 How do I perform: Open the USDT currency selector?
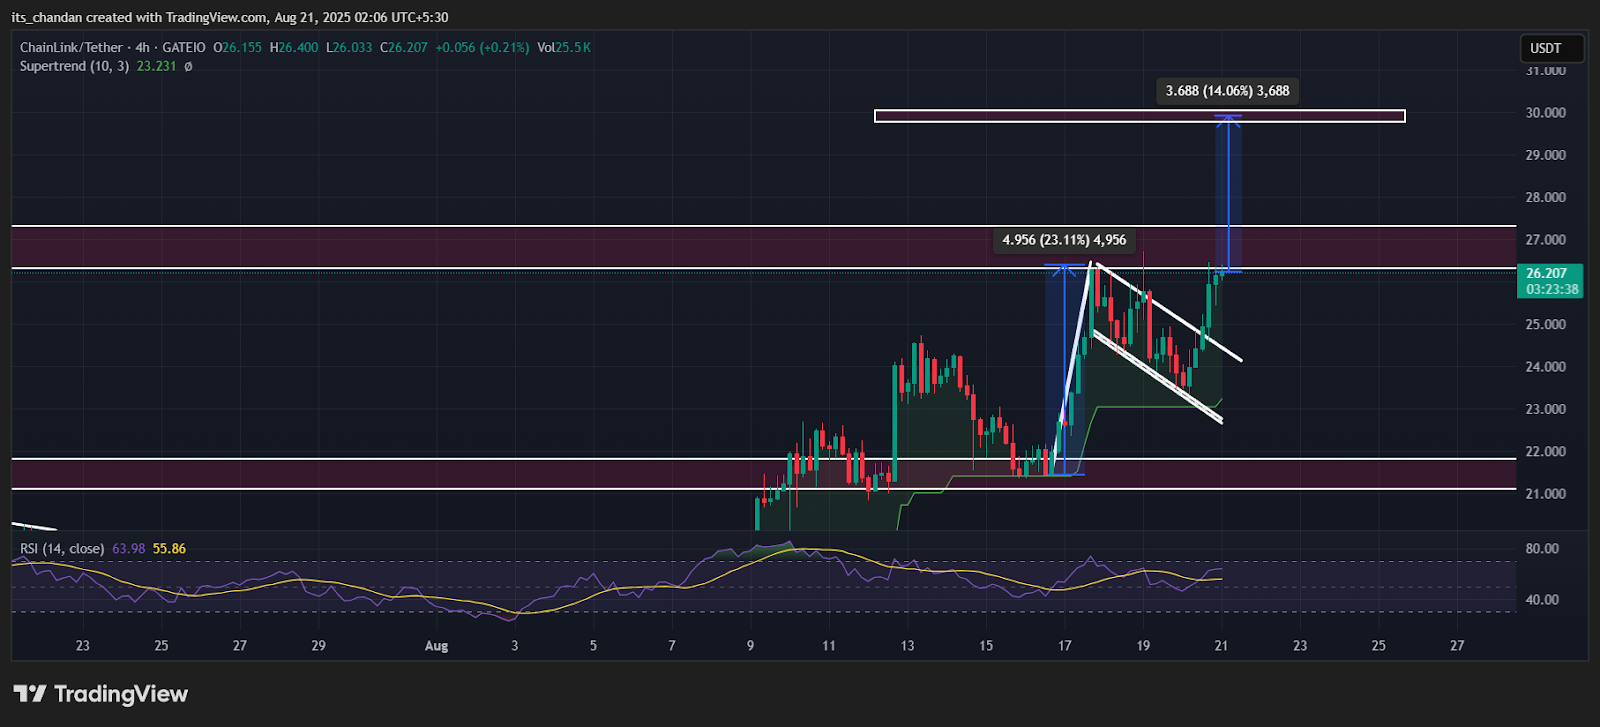click(x=1552, y=48)
